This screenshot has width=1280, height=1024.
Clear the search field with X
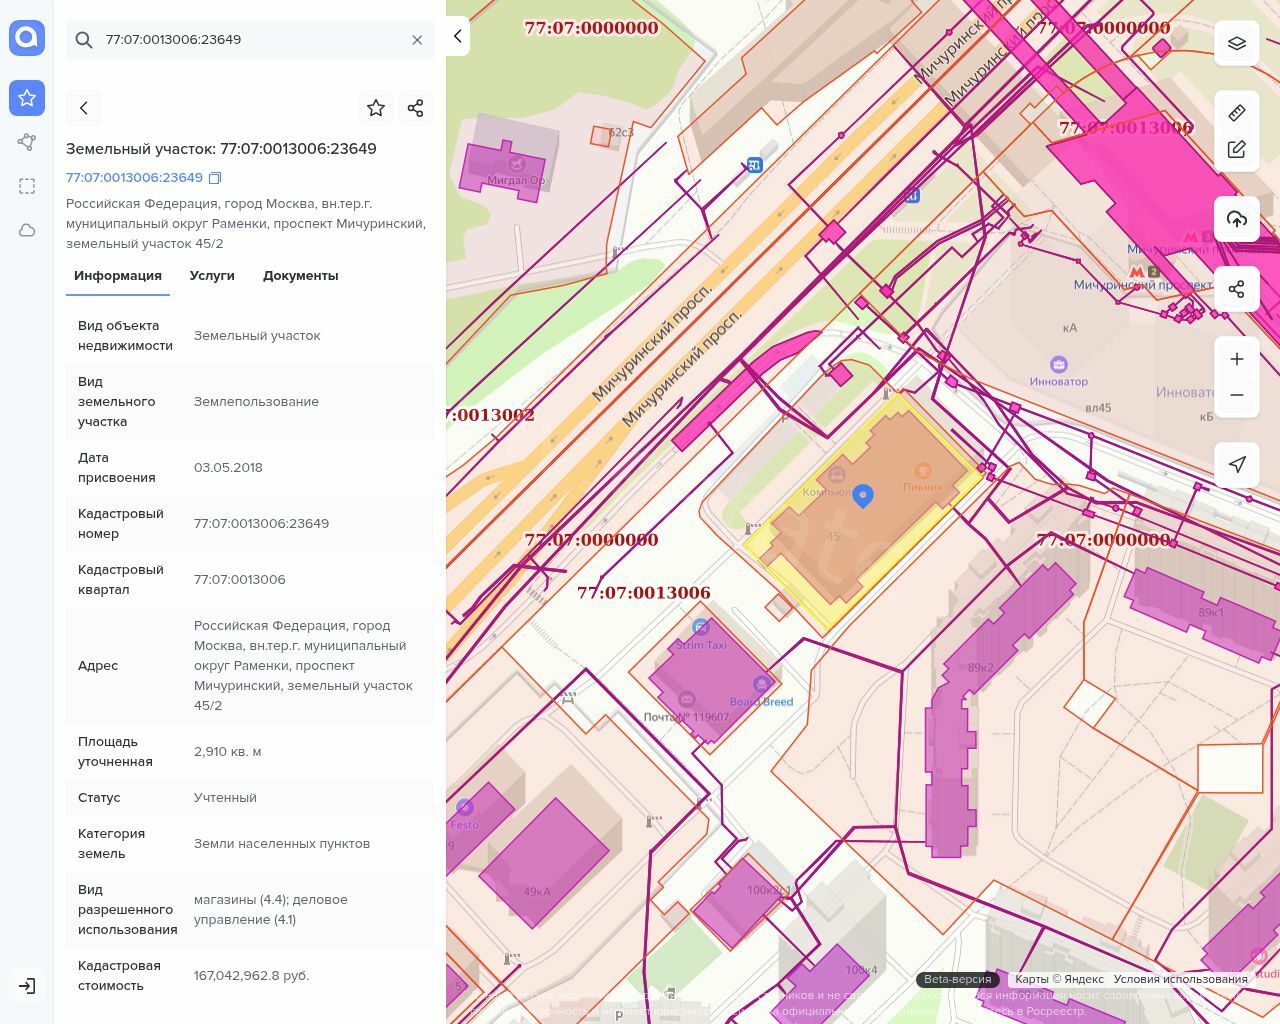(417, 40)
